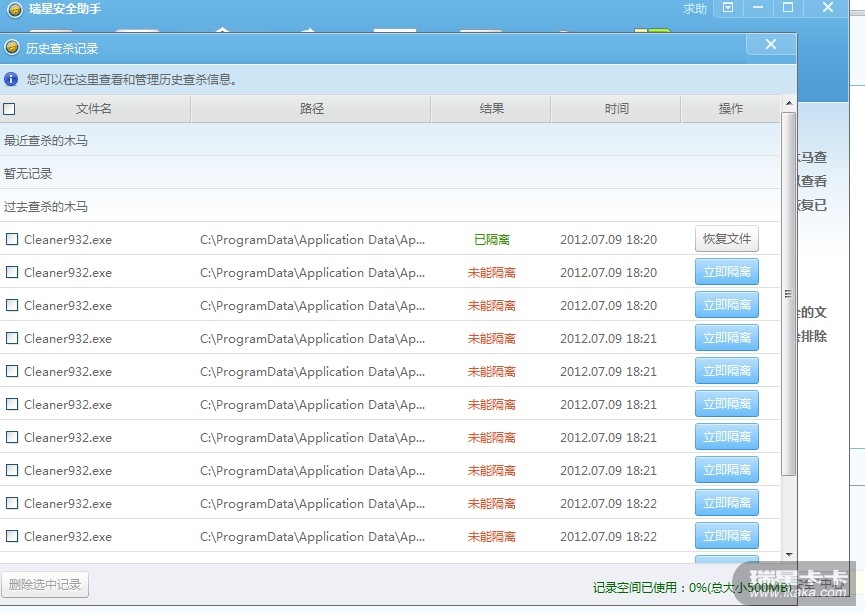
Task: Click the scrollbar down arrow in the record list
Action: [789, 555]
